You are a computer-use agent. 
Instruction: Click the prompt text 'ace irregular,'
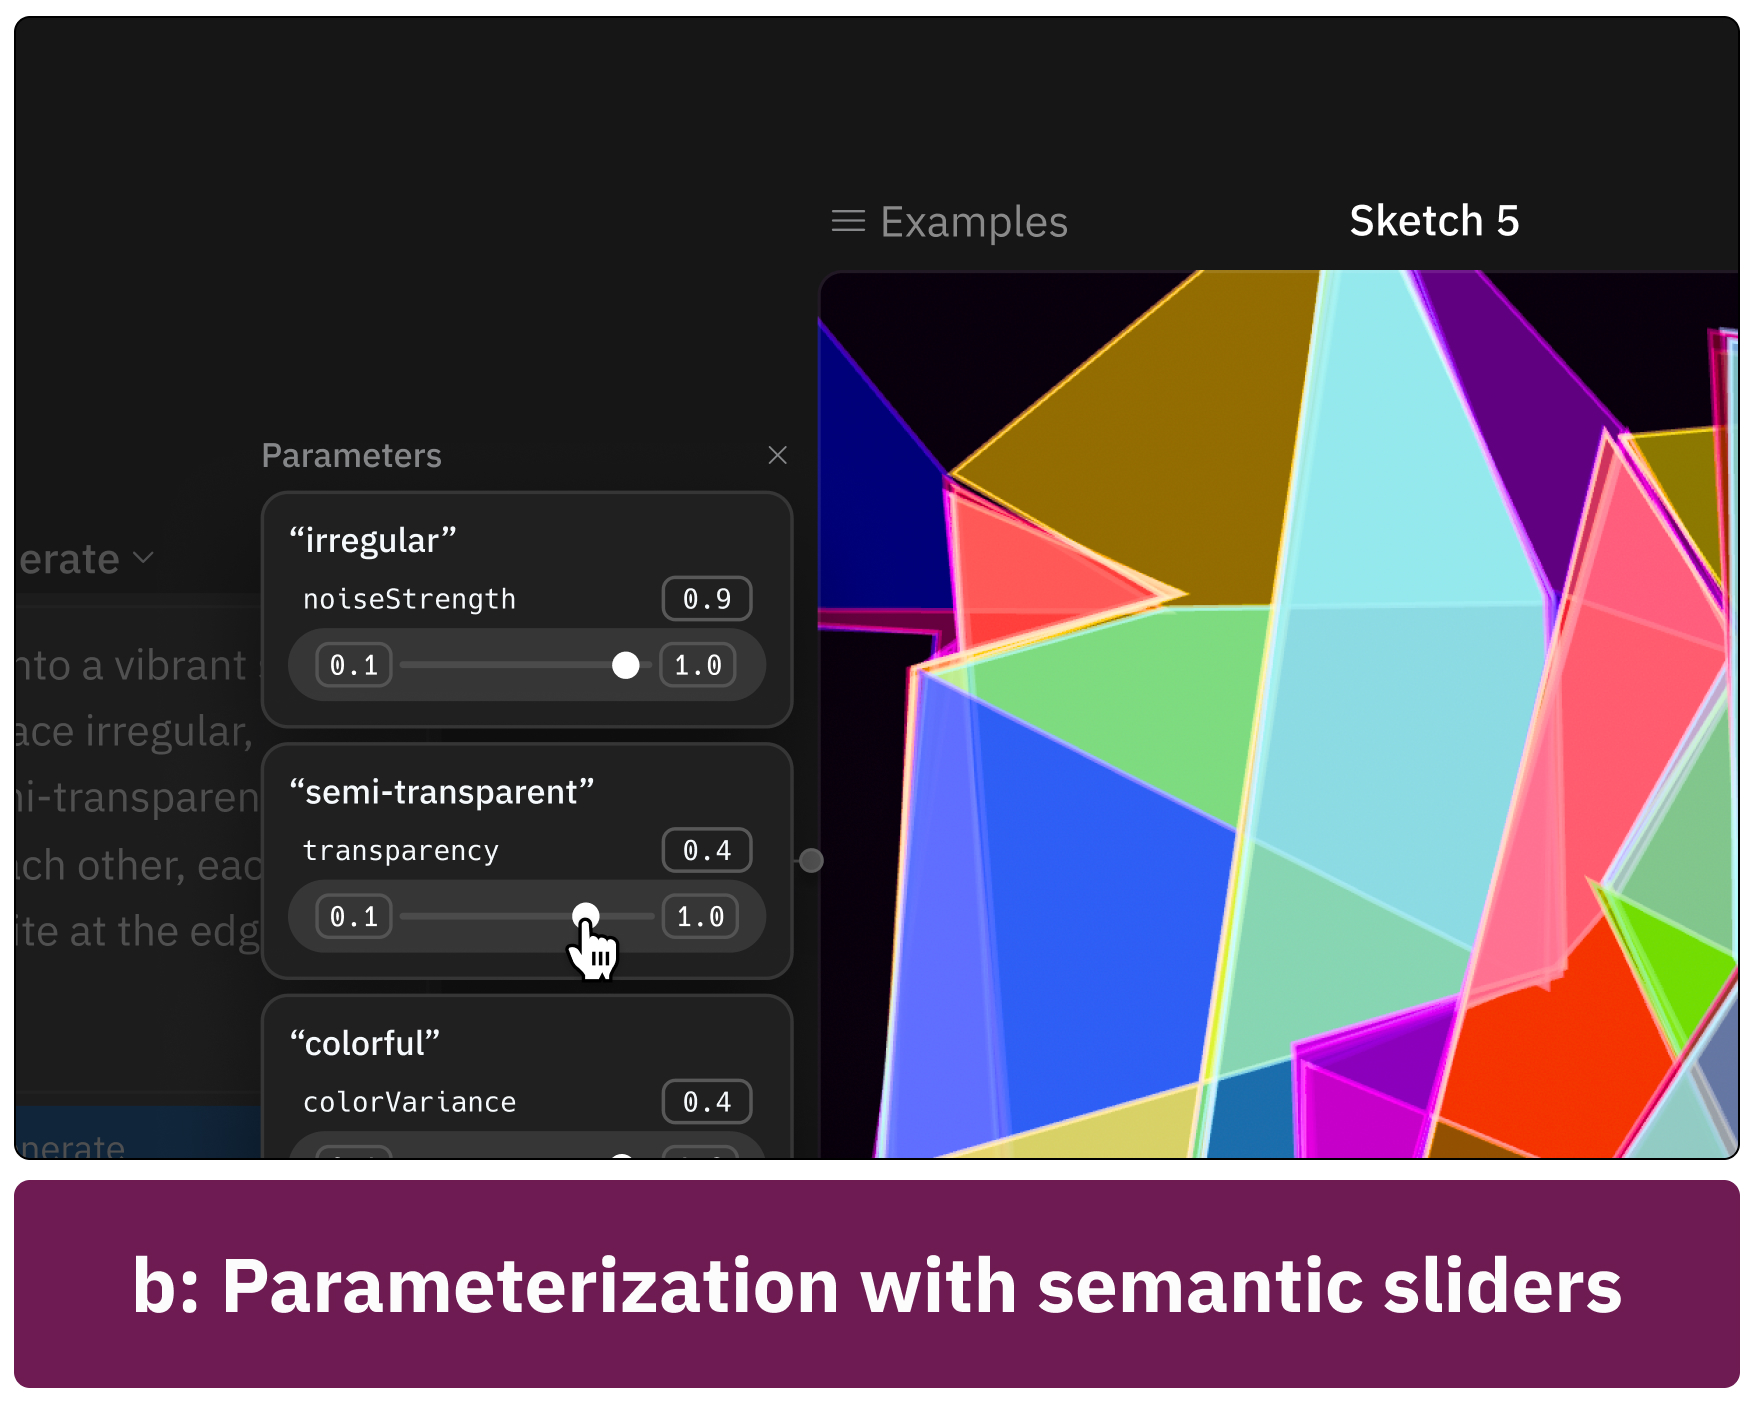(x=134, y=732)
